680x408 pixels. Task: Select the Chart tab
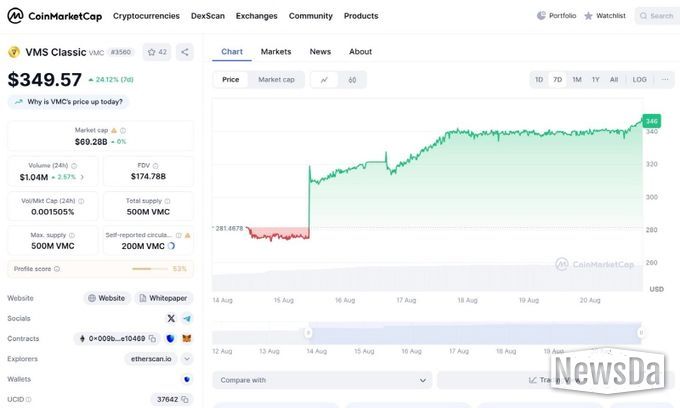pos(232,52)
